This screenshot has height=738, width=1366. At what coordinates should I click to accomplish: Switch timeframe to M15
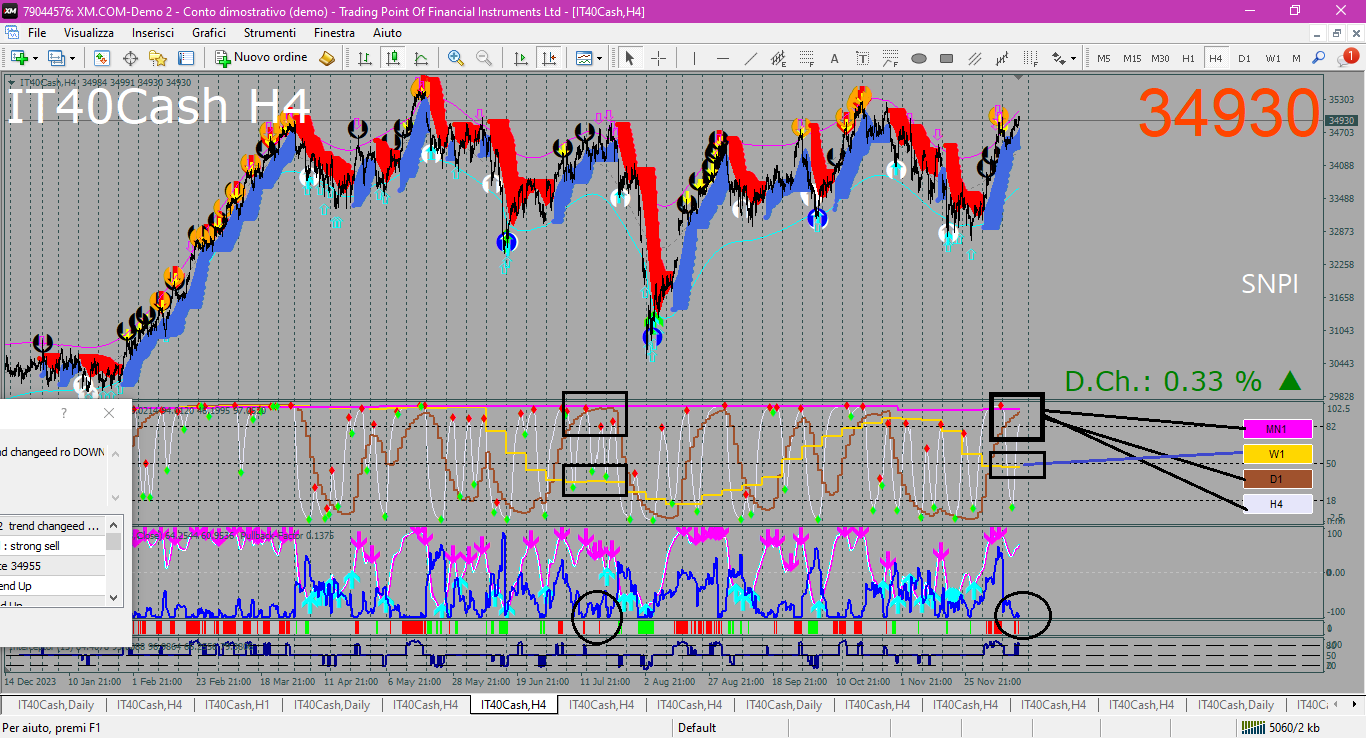[1132, 58]
